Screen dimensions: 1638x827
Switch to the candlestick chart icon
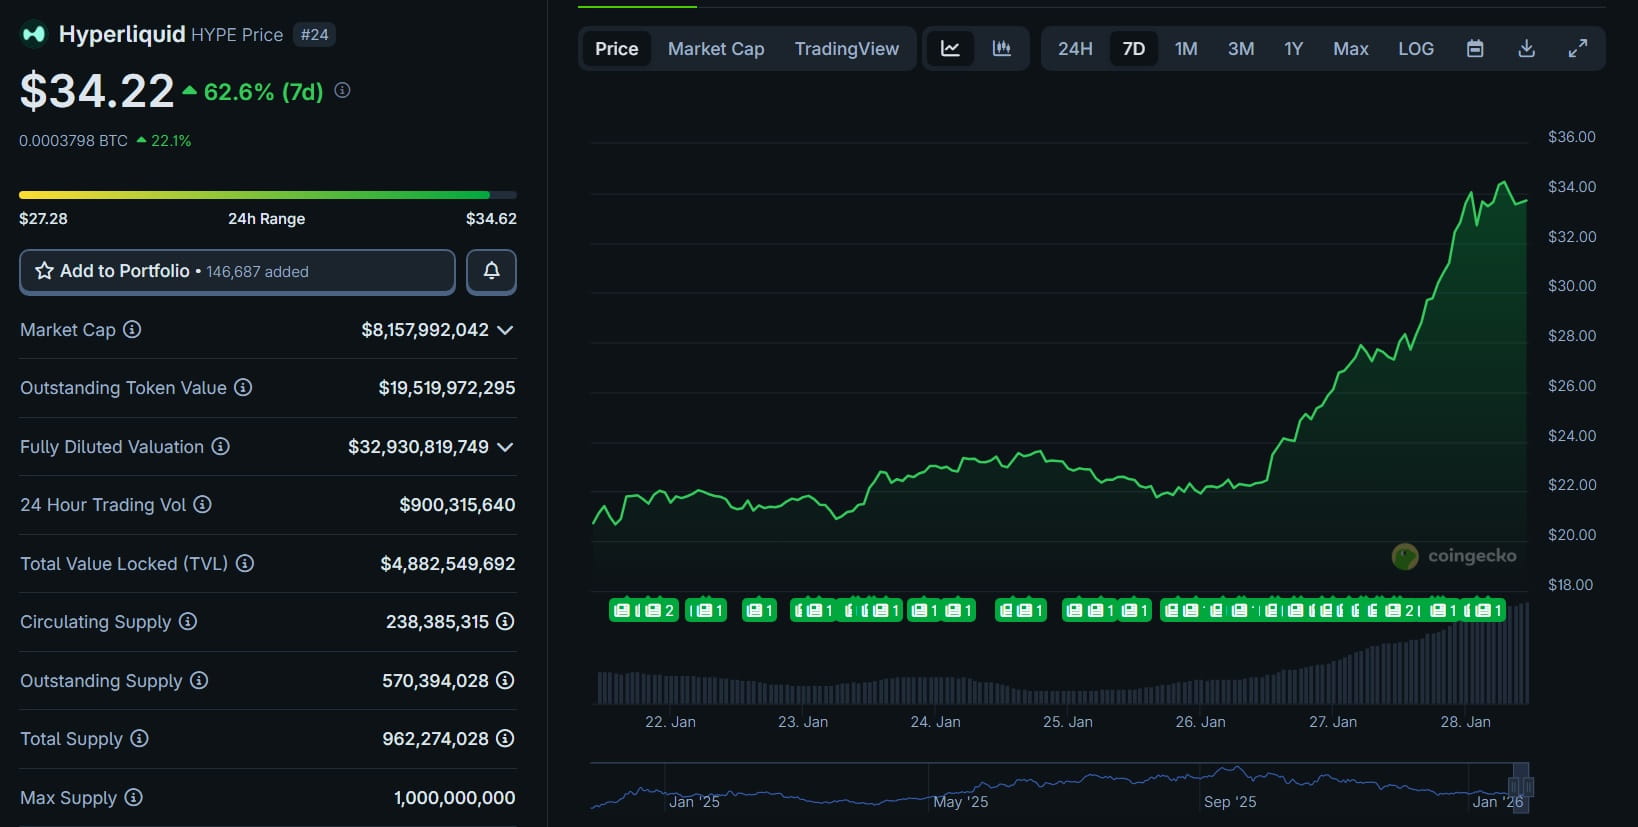[x=1001, y=49]
